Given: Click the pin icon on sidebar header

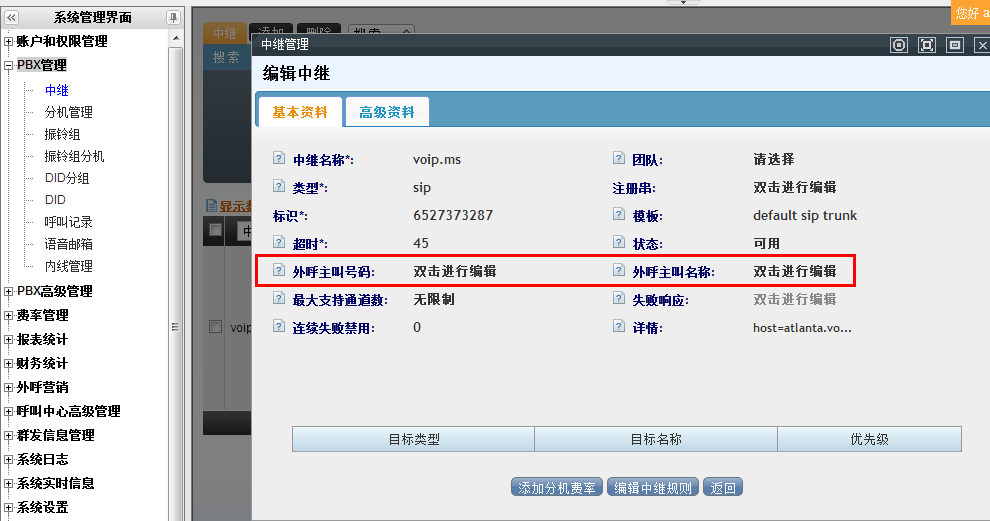Looking at the screenshot, I should pos(173,17).
